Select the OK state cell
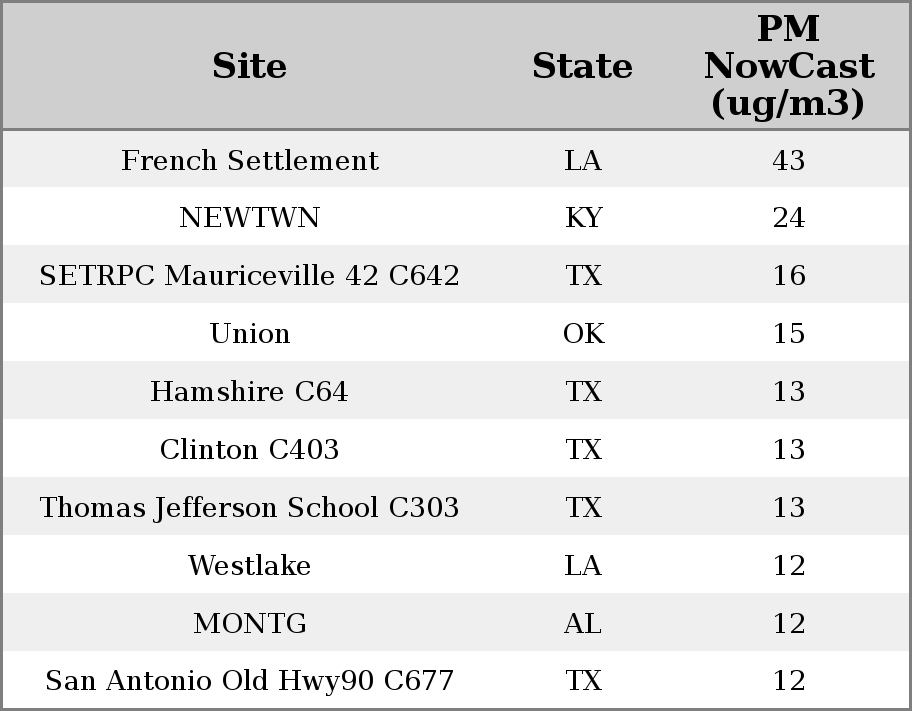This screenshot has width=912, height=711. [x=583, y=333]
